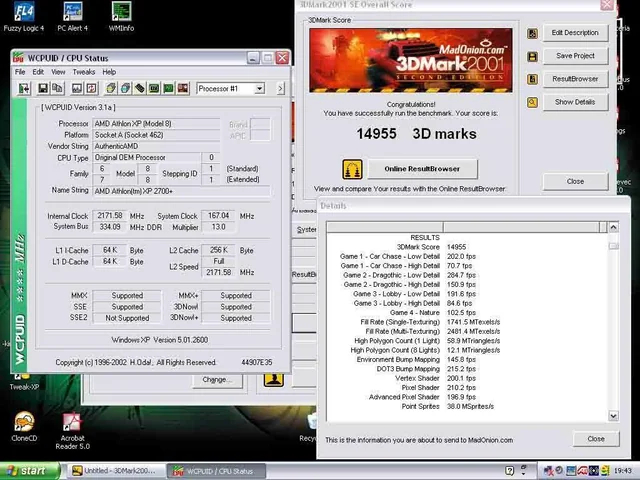Click the bright green PCI icon in WCPUID toolbar
The width and height of the screenshot is (640, 480).
pos(168,89)
